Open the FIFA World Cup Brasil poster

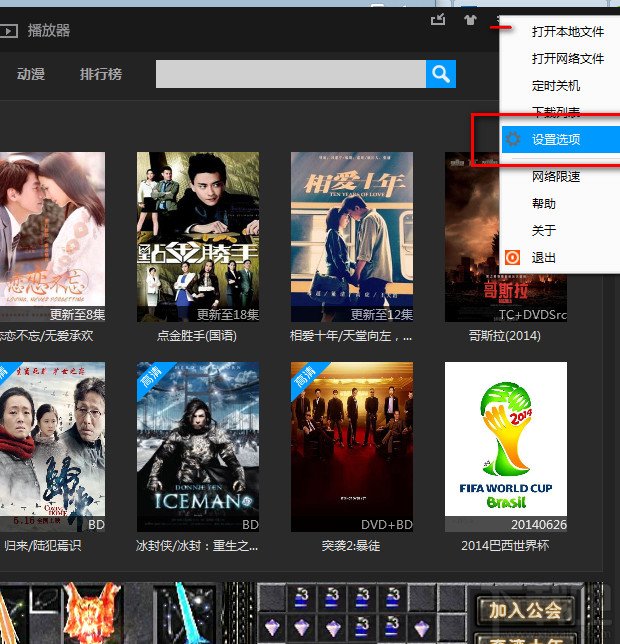pyautogui.click(x=506, y=447)
